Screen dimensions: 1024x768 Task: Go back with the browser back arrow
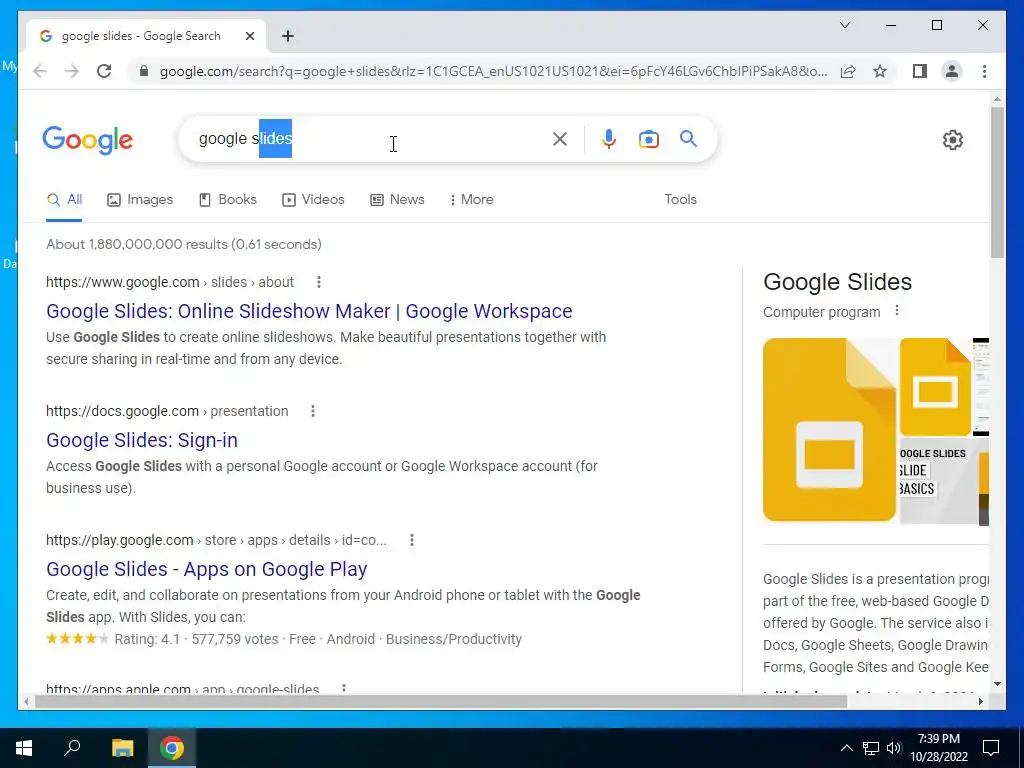[40, 71]
